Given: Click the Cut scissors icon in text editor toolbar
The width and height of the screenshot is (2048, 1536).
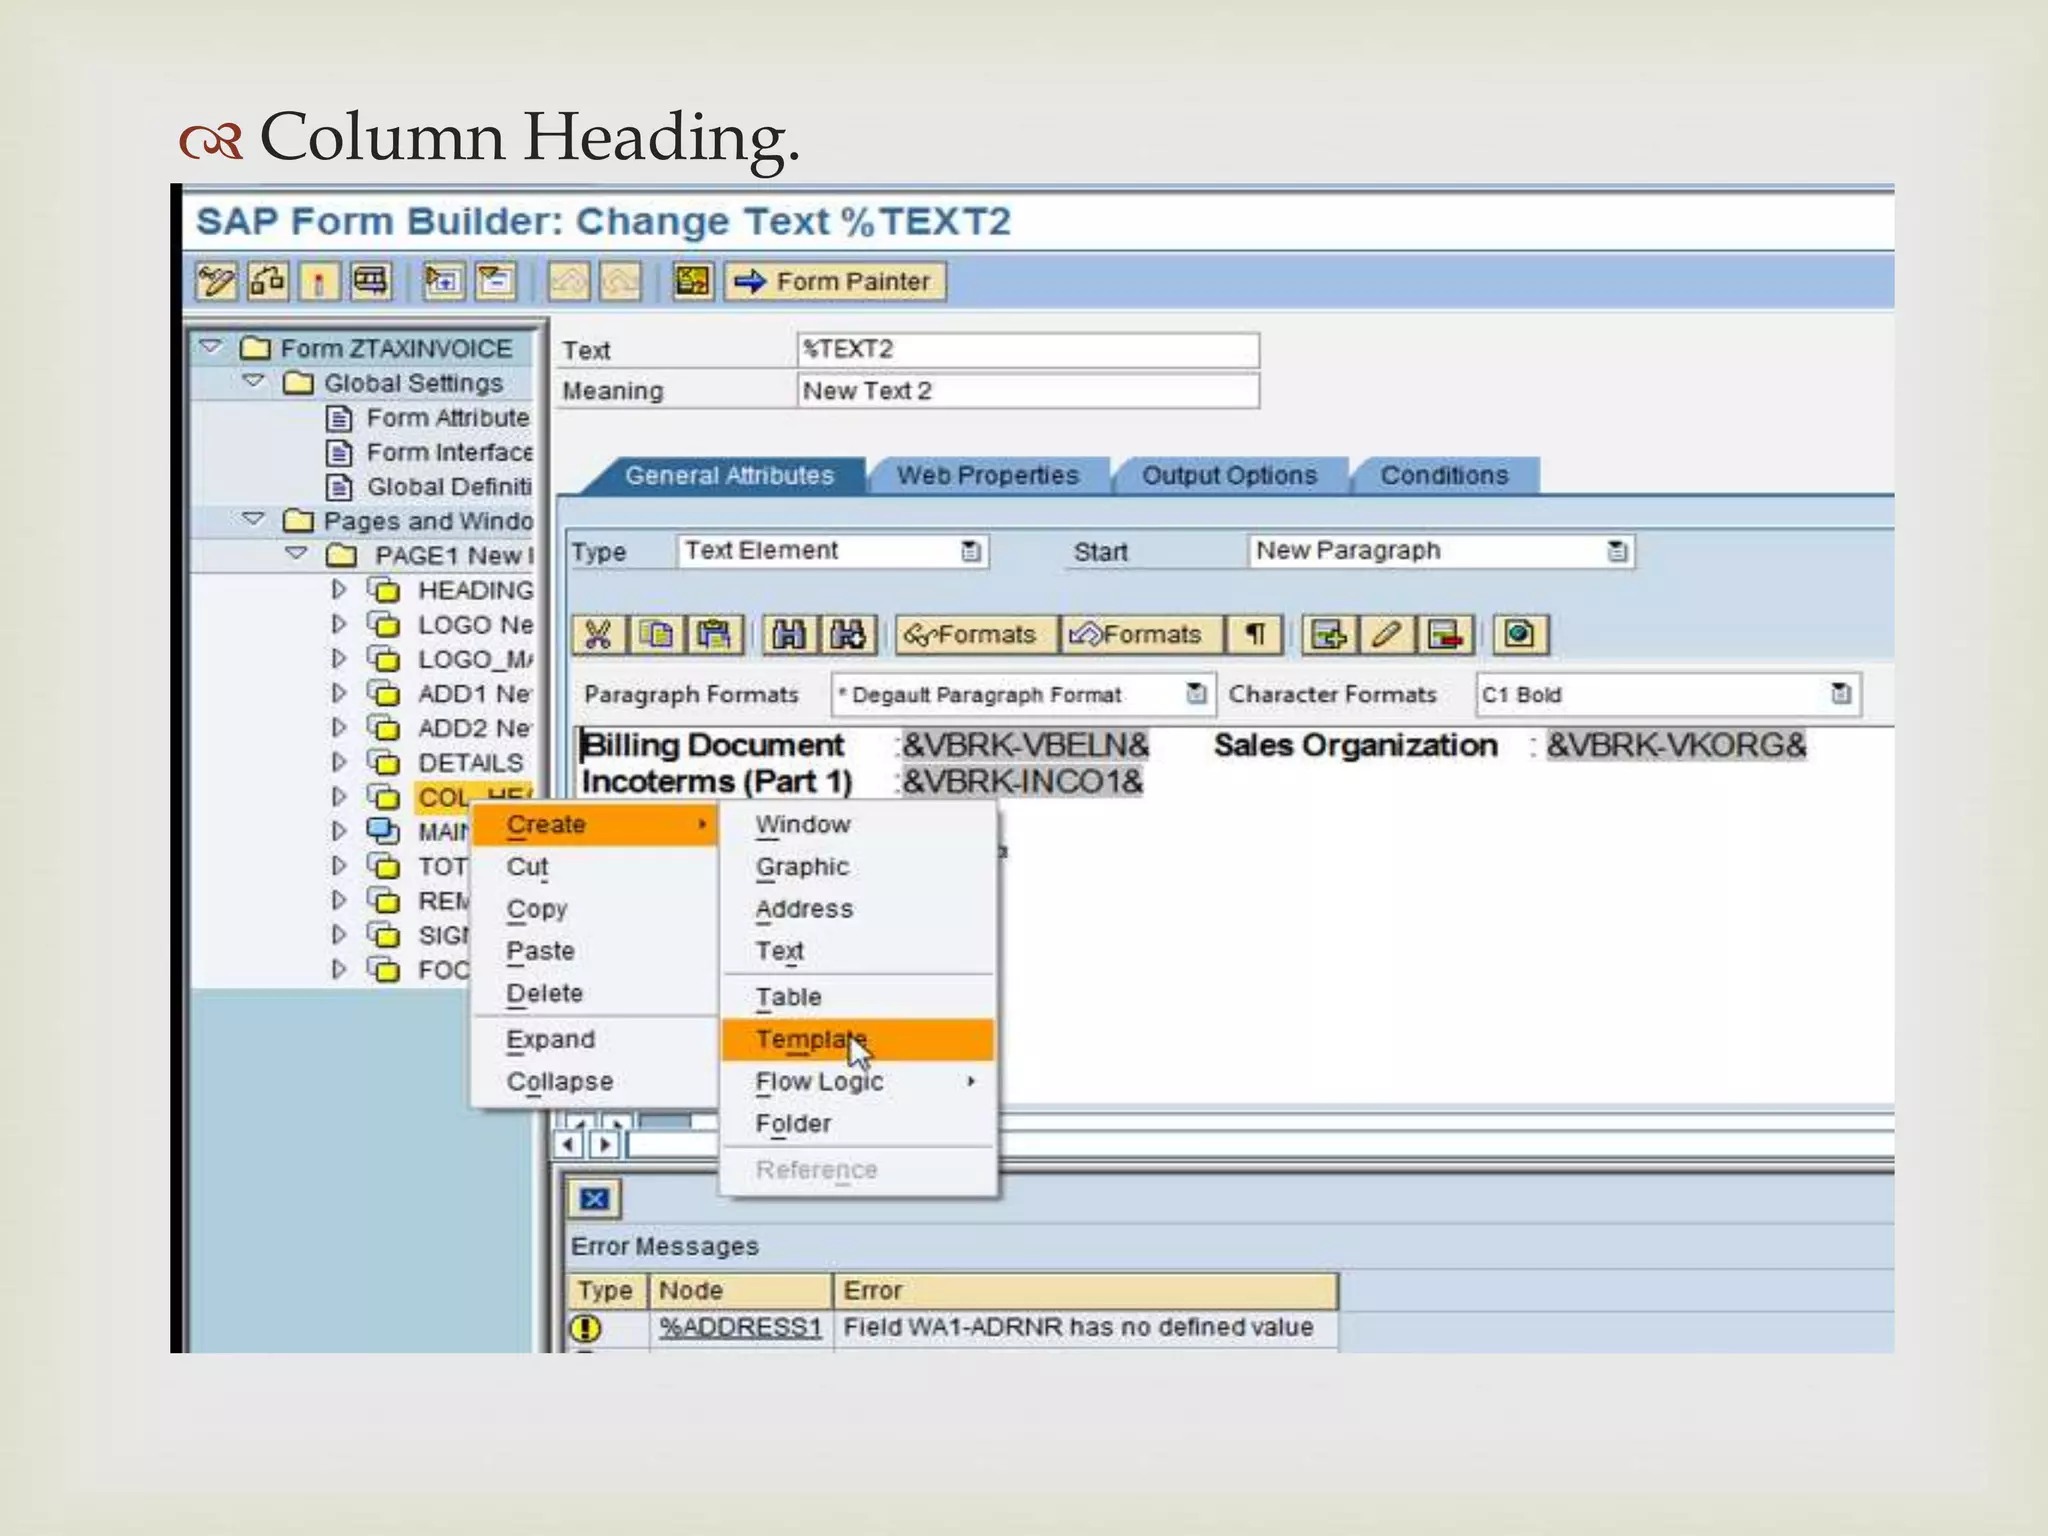Looking at the screenshot, I should point(598,635).
